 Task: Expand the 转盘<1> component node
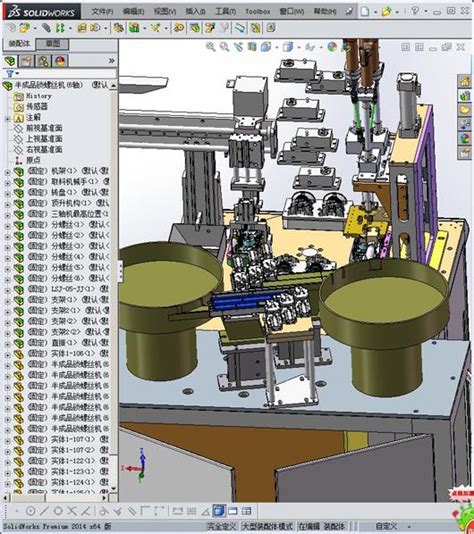pyautogui.click(x=7, y=194)
